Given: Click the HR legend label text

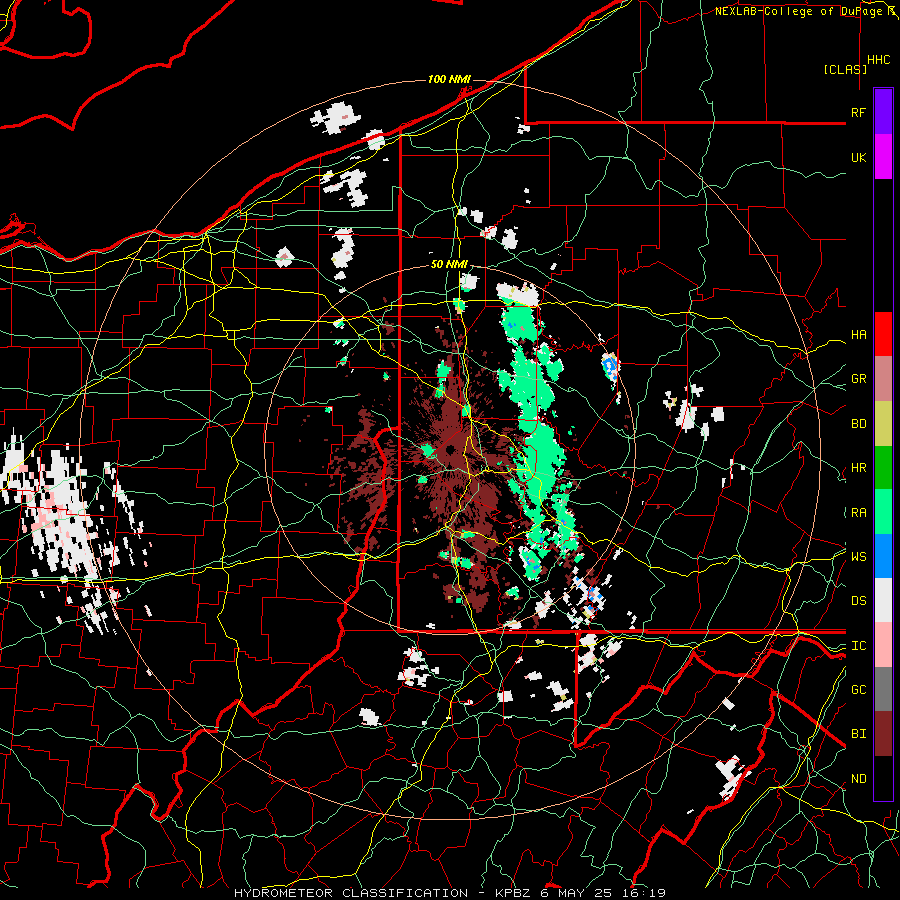Looking at the screenshot, I should (x=859, y=468).
